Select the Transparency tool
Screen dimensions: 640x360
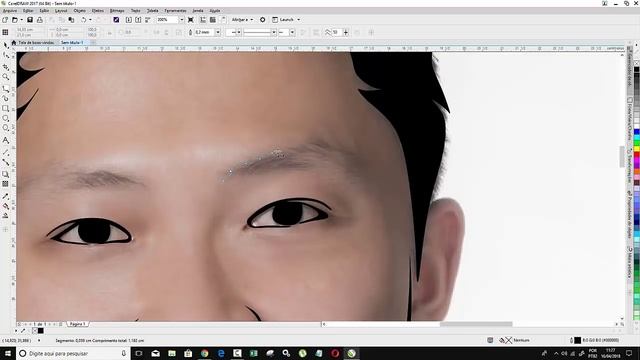coord(6,184)
